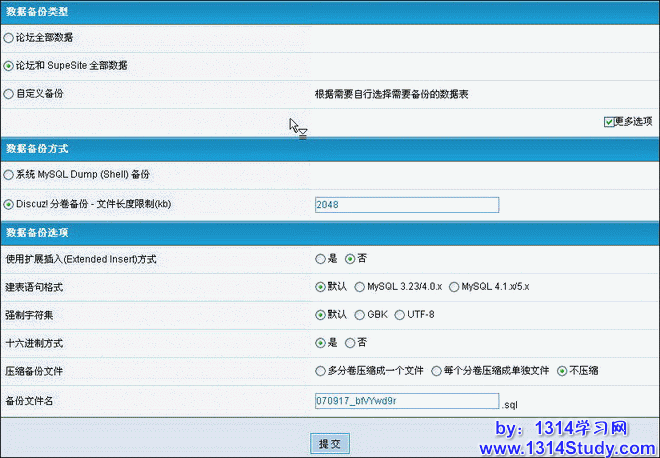Viewport: 660px width, 458px height.
Task: Select 多分卷压缩成一个文件 compression option
Action: point(320,370)
